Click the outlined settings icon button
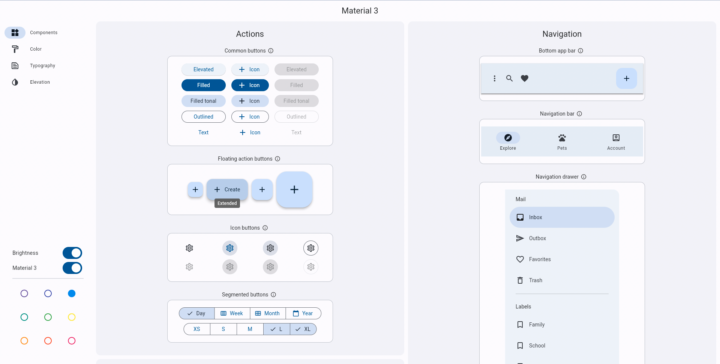Viewport: 720px width, 364px height. pos(311,248)
